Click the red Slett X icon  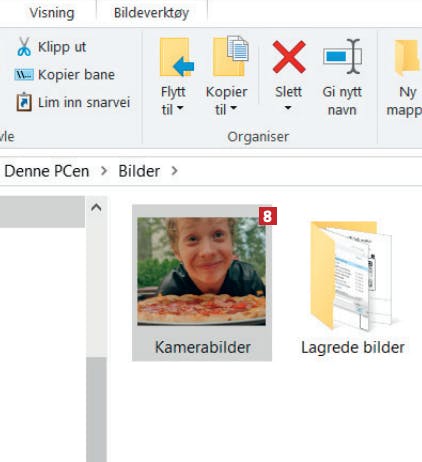(x=289, y=57)
